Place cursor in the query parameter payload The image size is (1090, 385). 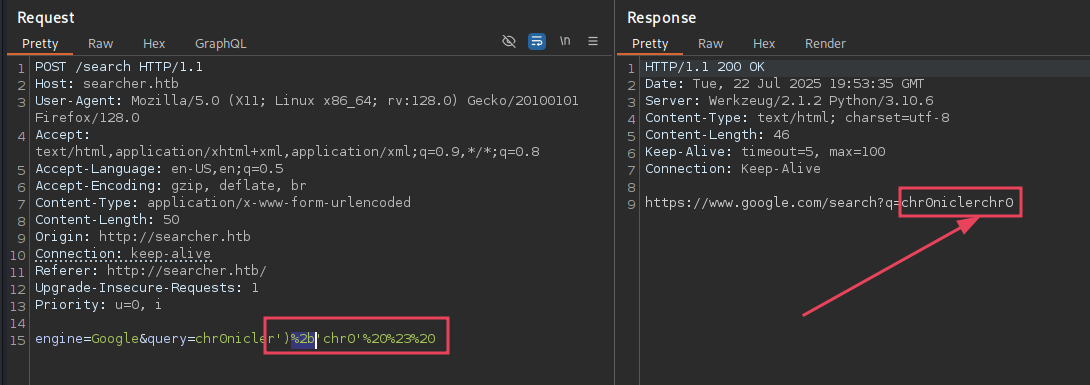click(315, 339)
